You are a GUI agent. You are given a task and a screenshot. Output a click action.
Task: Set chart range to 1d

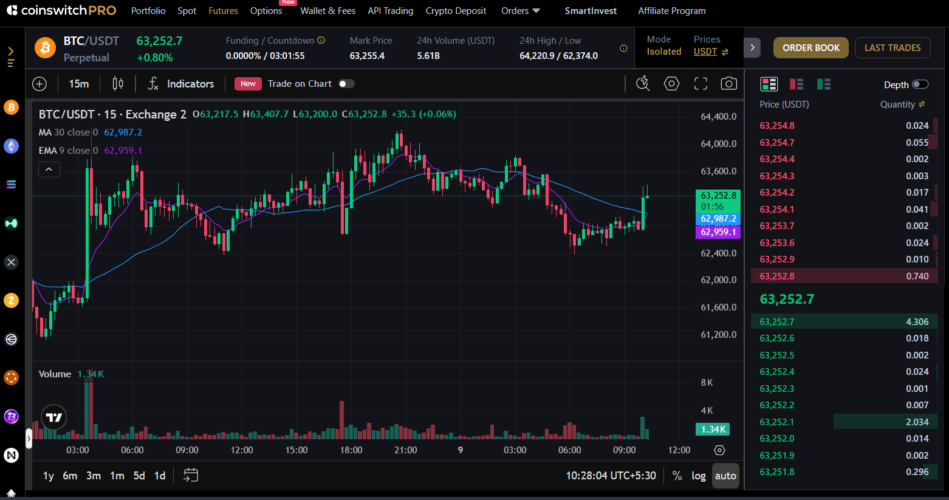point(160,476)
